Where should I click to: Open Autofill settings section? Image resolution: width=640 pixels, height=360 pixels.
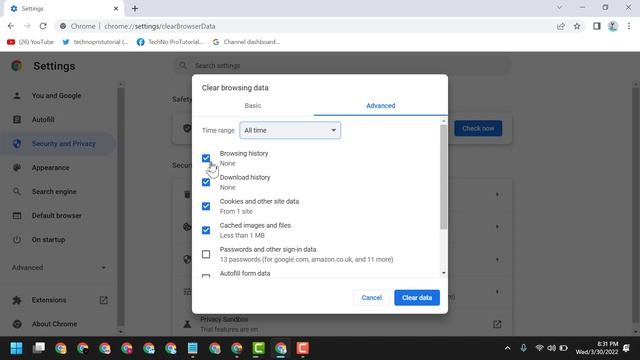[43, 120]
